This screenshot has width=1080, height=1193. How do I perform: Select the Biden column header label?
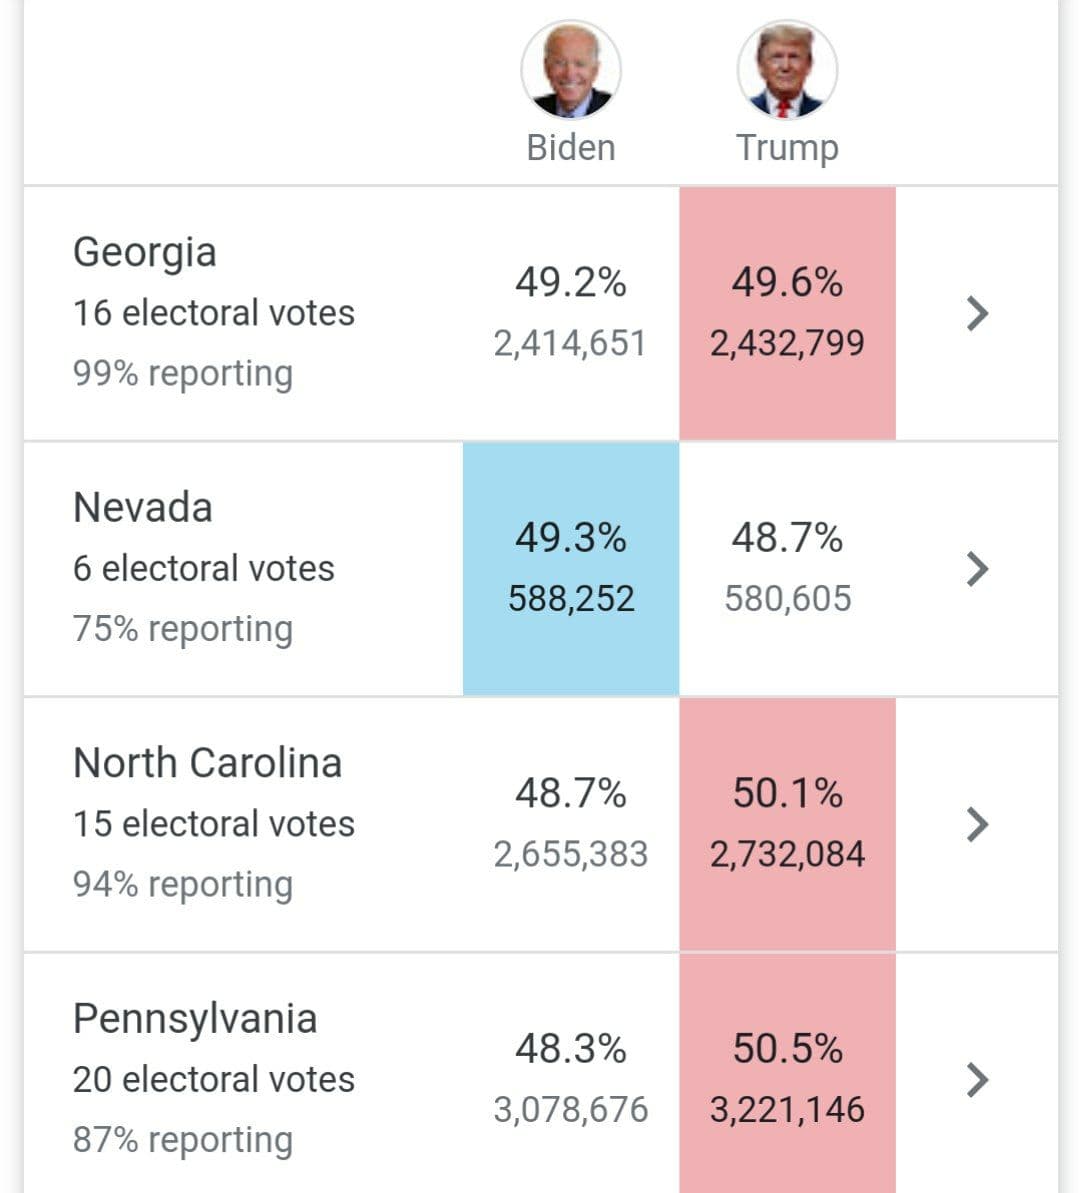tap(571, 147)
